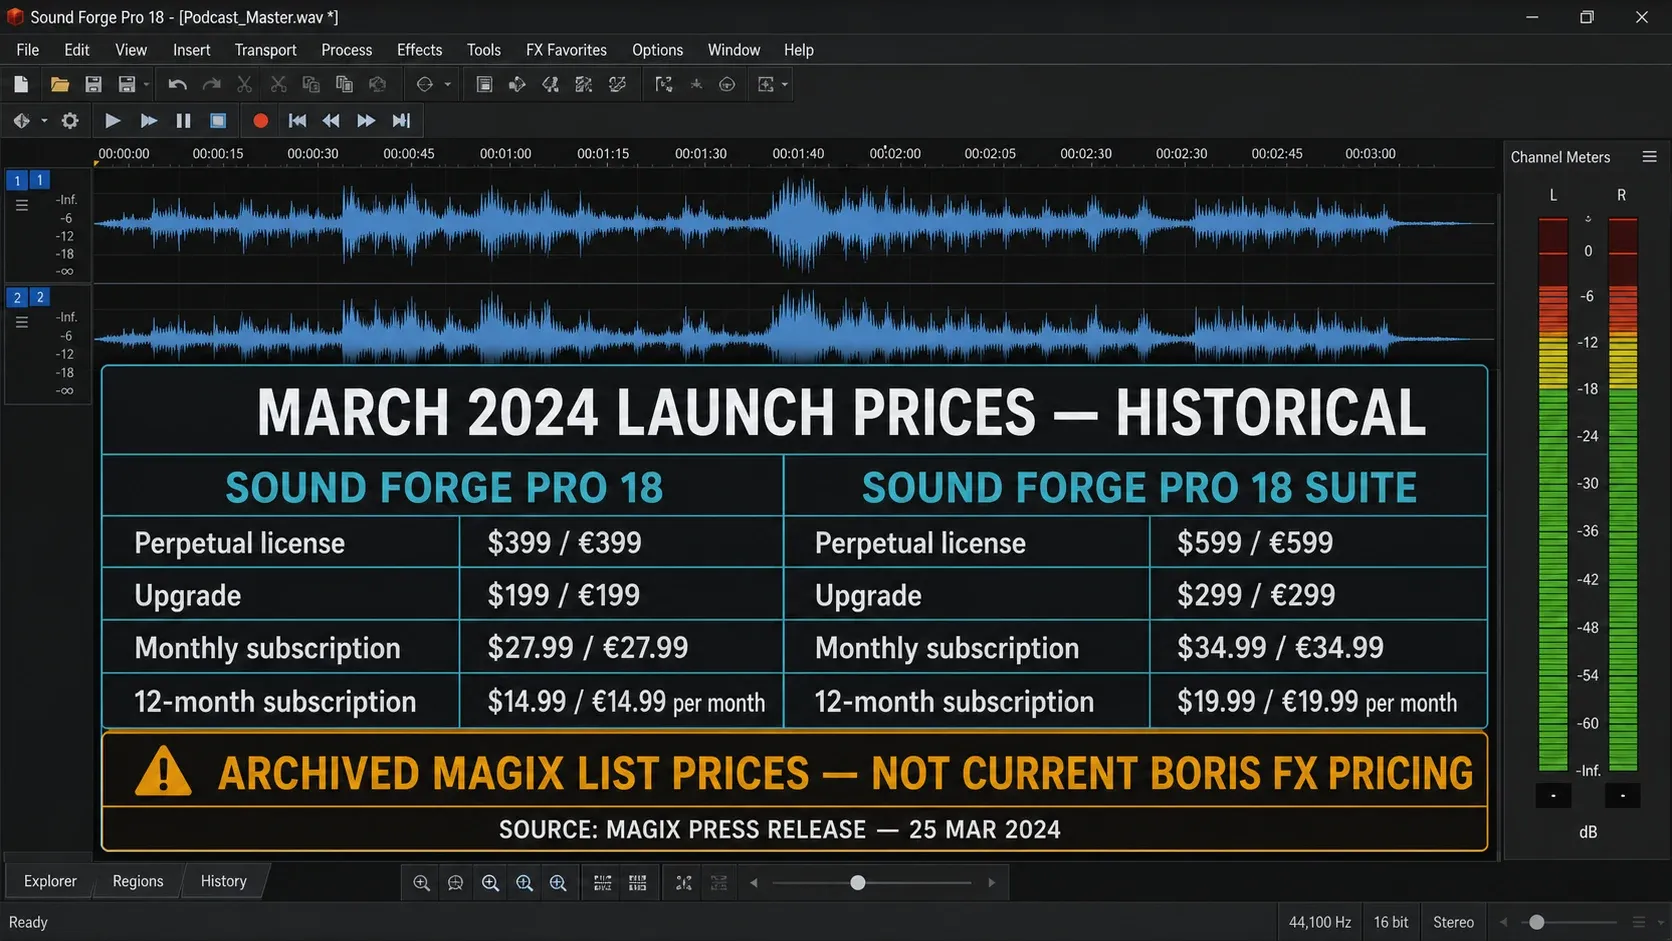Screen dimensions: 1672x941
Task: Open channel 2 track menu icon
Action: 21,323
